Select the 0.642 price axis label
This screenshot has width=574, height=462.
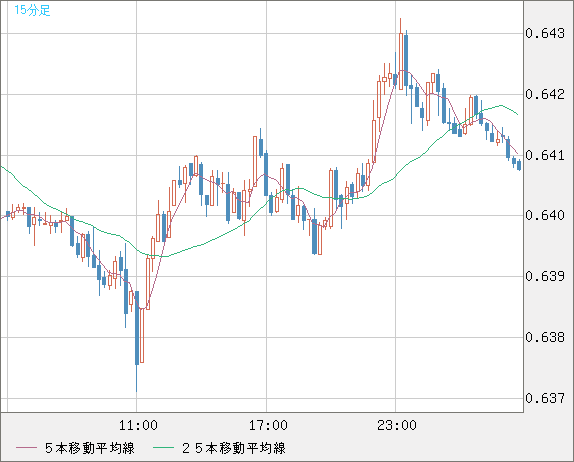click(545, 94)
